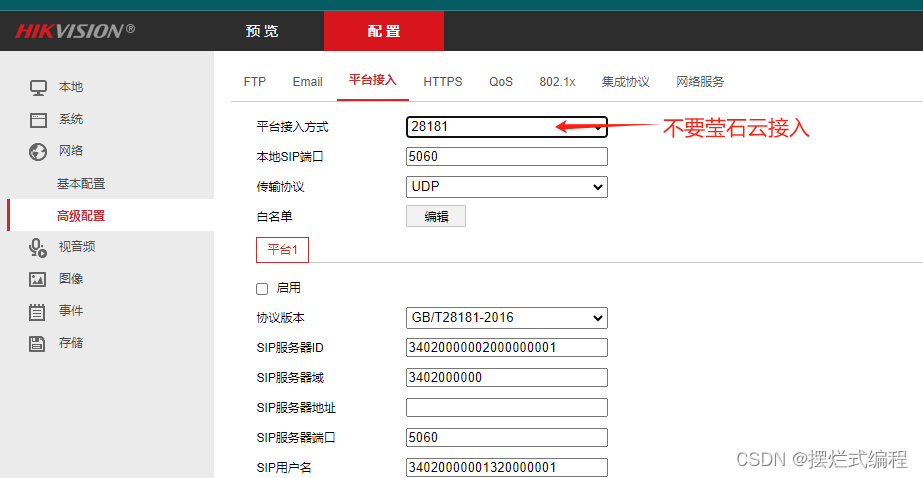Image resolution: width=923 pixels, height=478 pixels.
Task: Click the 白名单 label text
Action: click(x=274, y=217)
